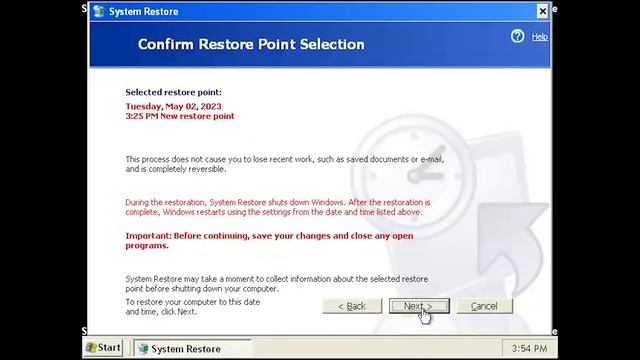Viewport: 640px width, 360px height.
Task: Close the System Restore window
Action: pyautogui.click(x=542, y=11)
